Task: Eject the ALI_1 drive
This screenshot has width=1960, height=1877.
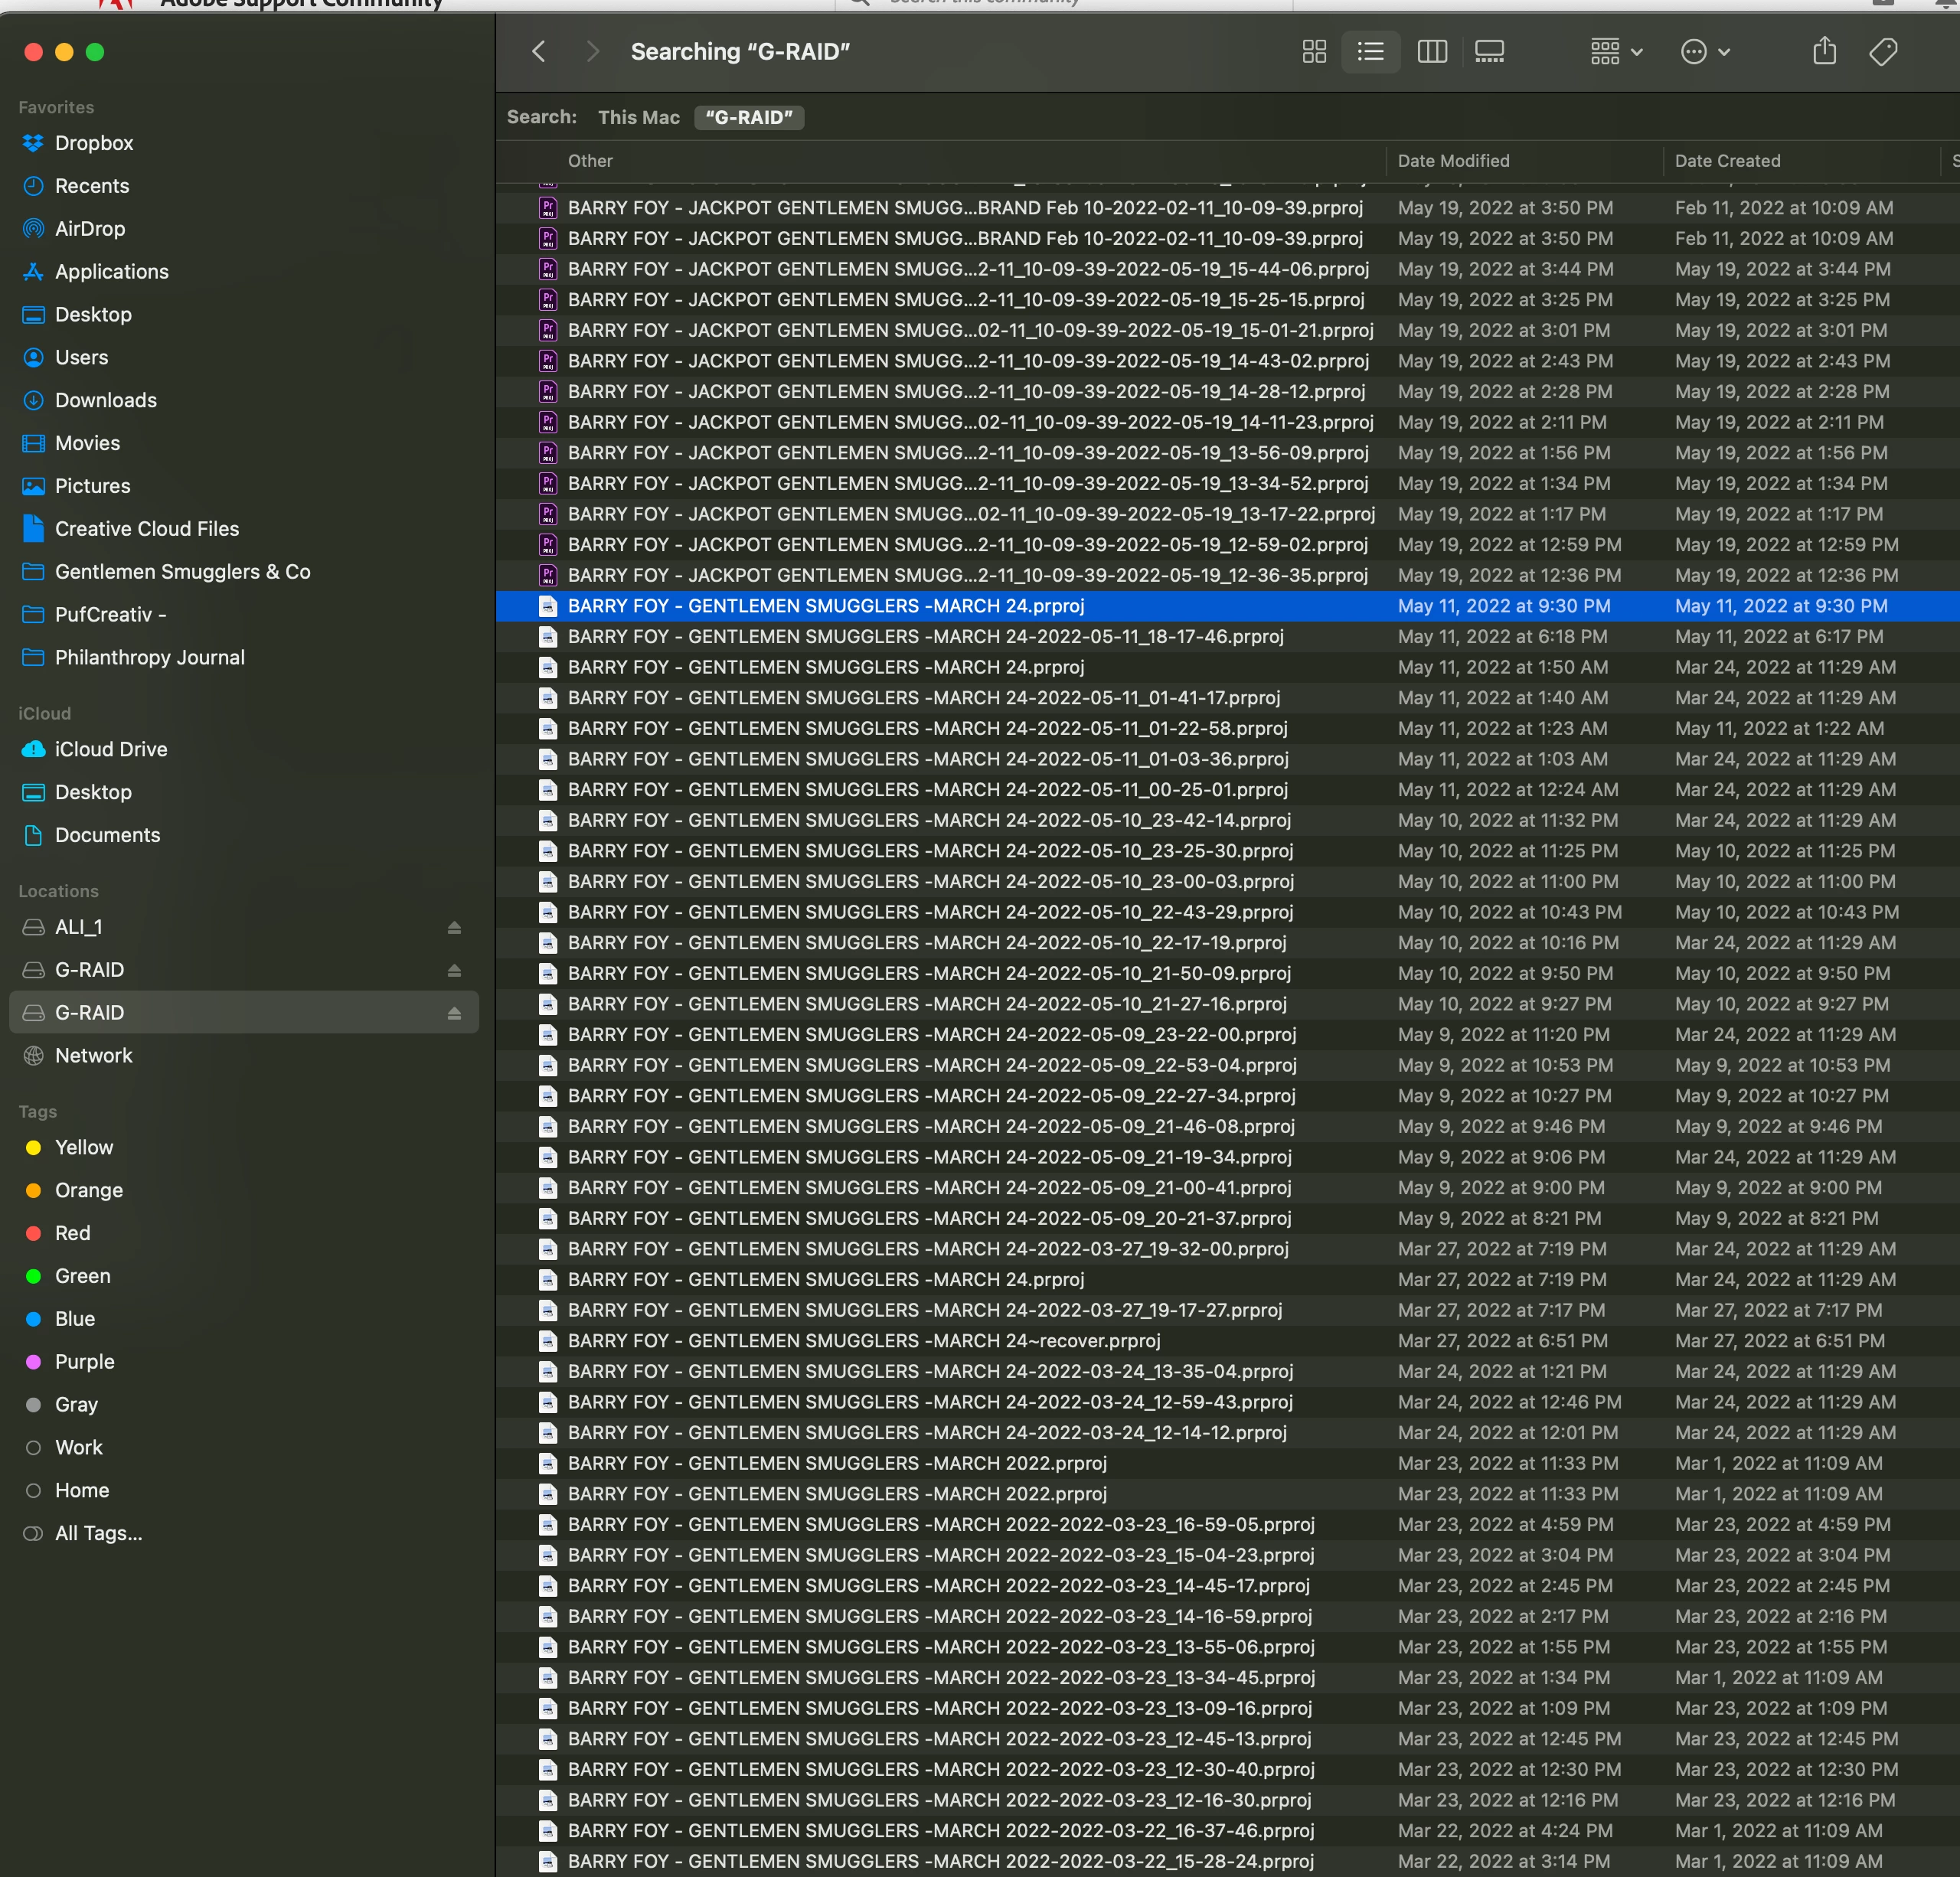Action: 454,928
